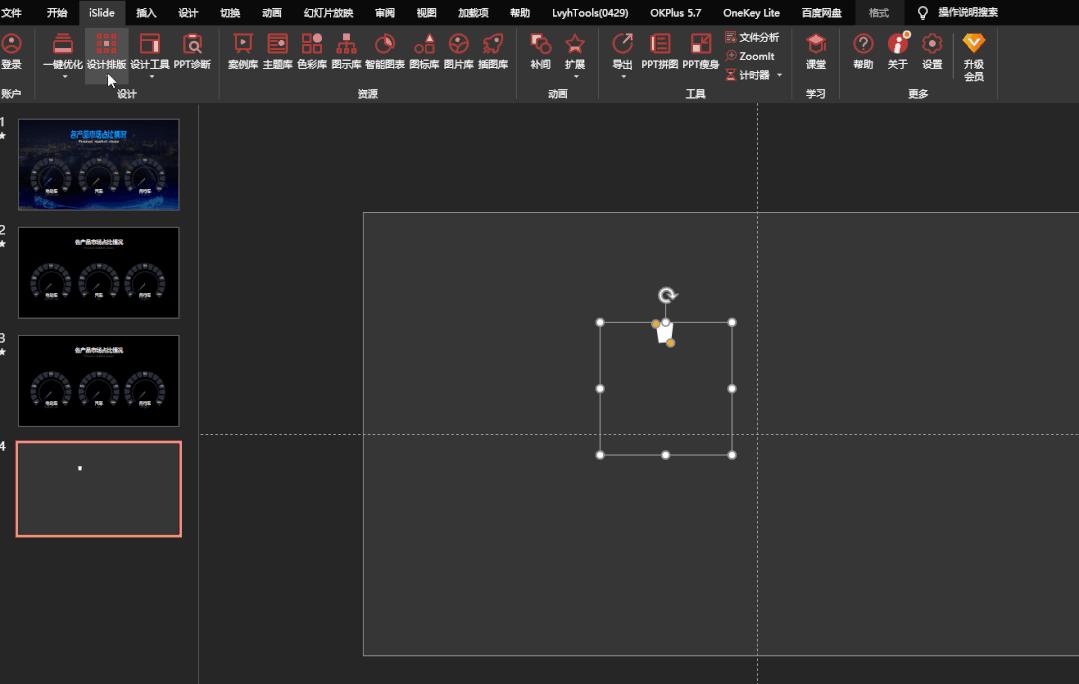Open the 图片库 picture library
The width and height of the screenshot is (1079, 684).
[x=458, y=51]
